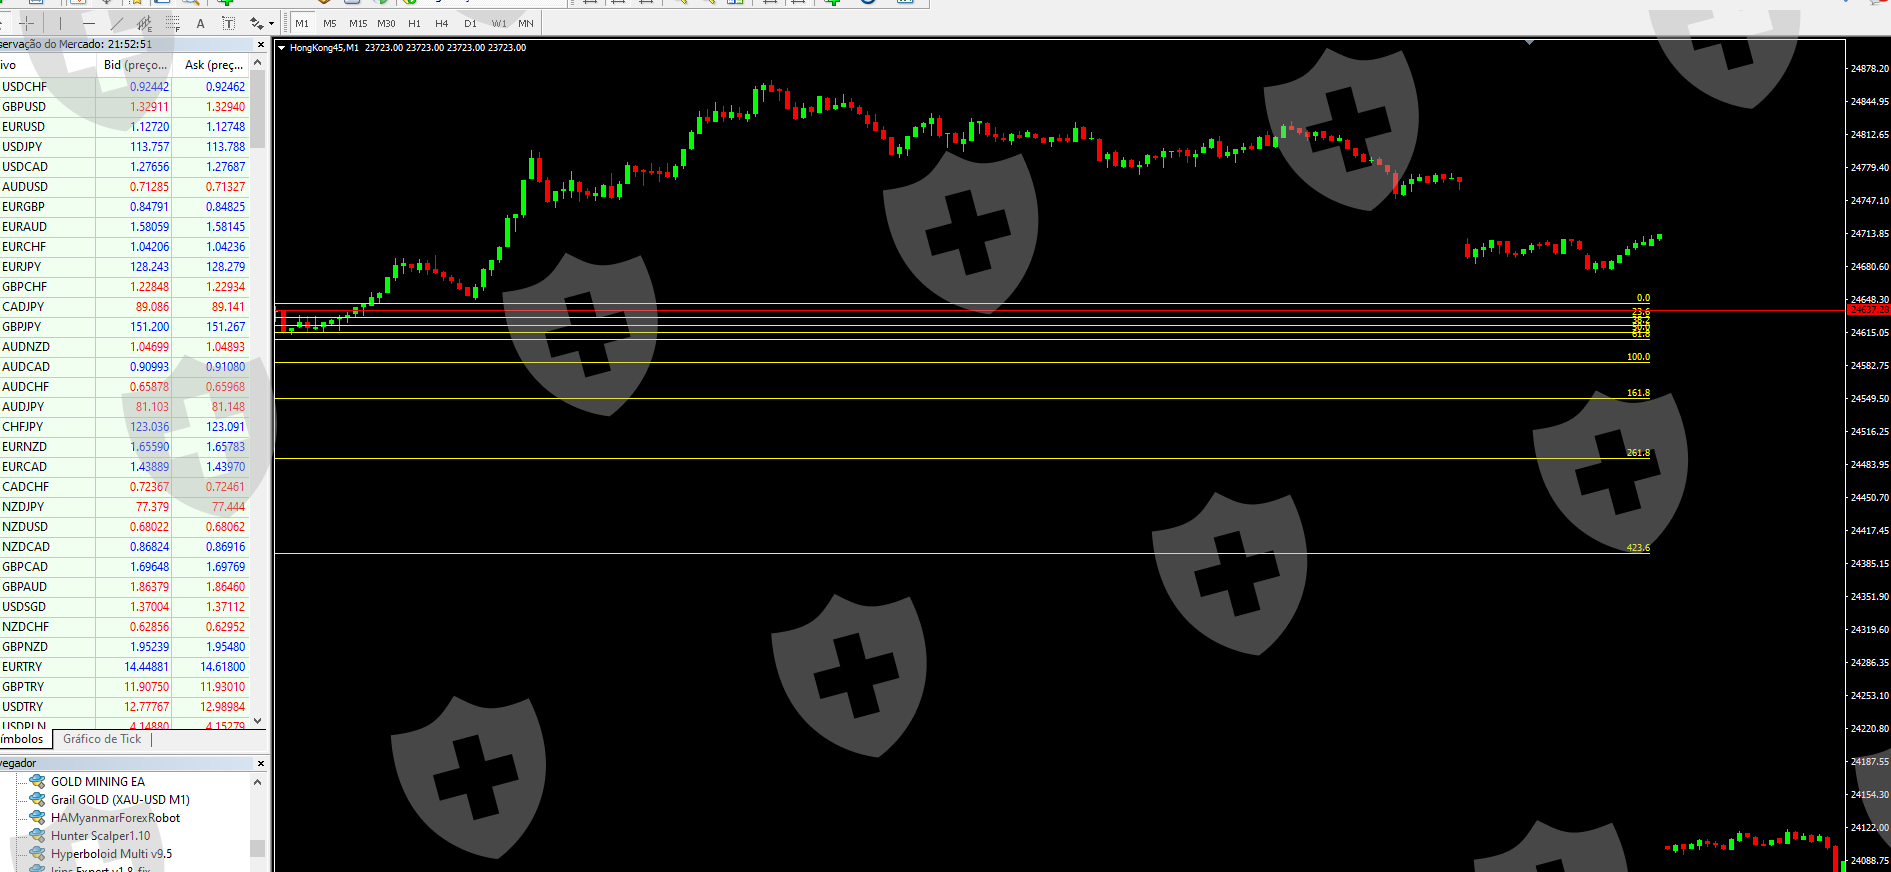Switch chart to M30 timeframe
The image size is (1891, 872).
(x=386, y=23)
